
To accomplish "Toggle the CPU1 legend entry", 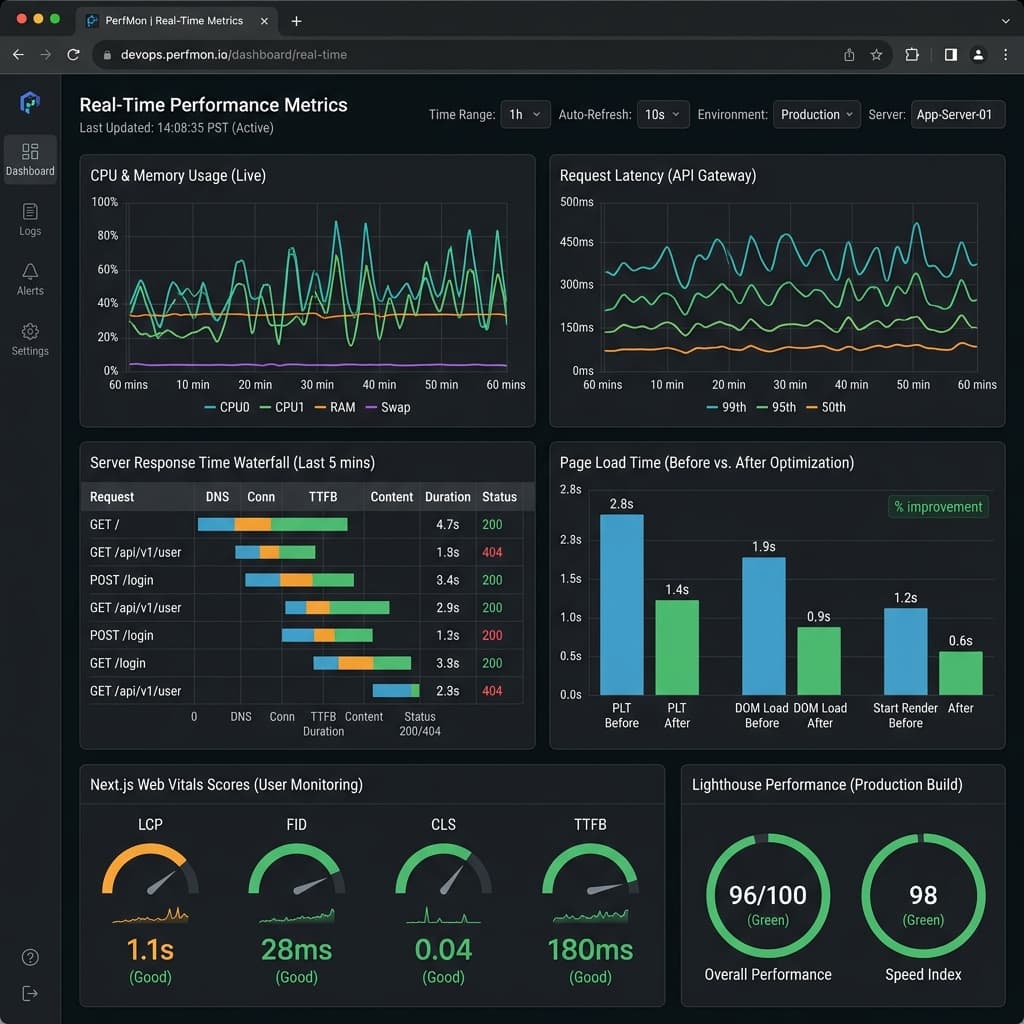I will pos(282,407).
